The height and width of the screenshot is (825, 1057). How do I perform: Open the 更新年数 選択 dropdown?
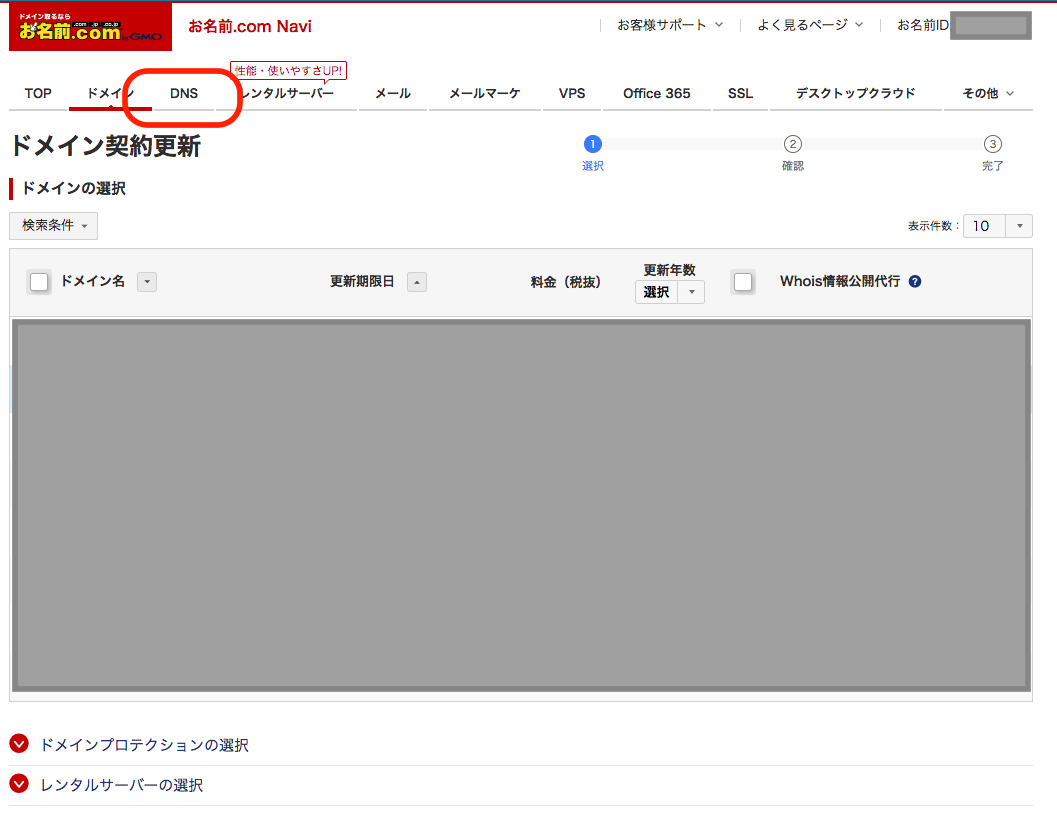tap(669, 292)
